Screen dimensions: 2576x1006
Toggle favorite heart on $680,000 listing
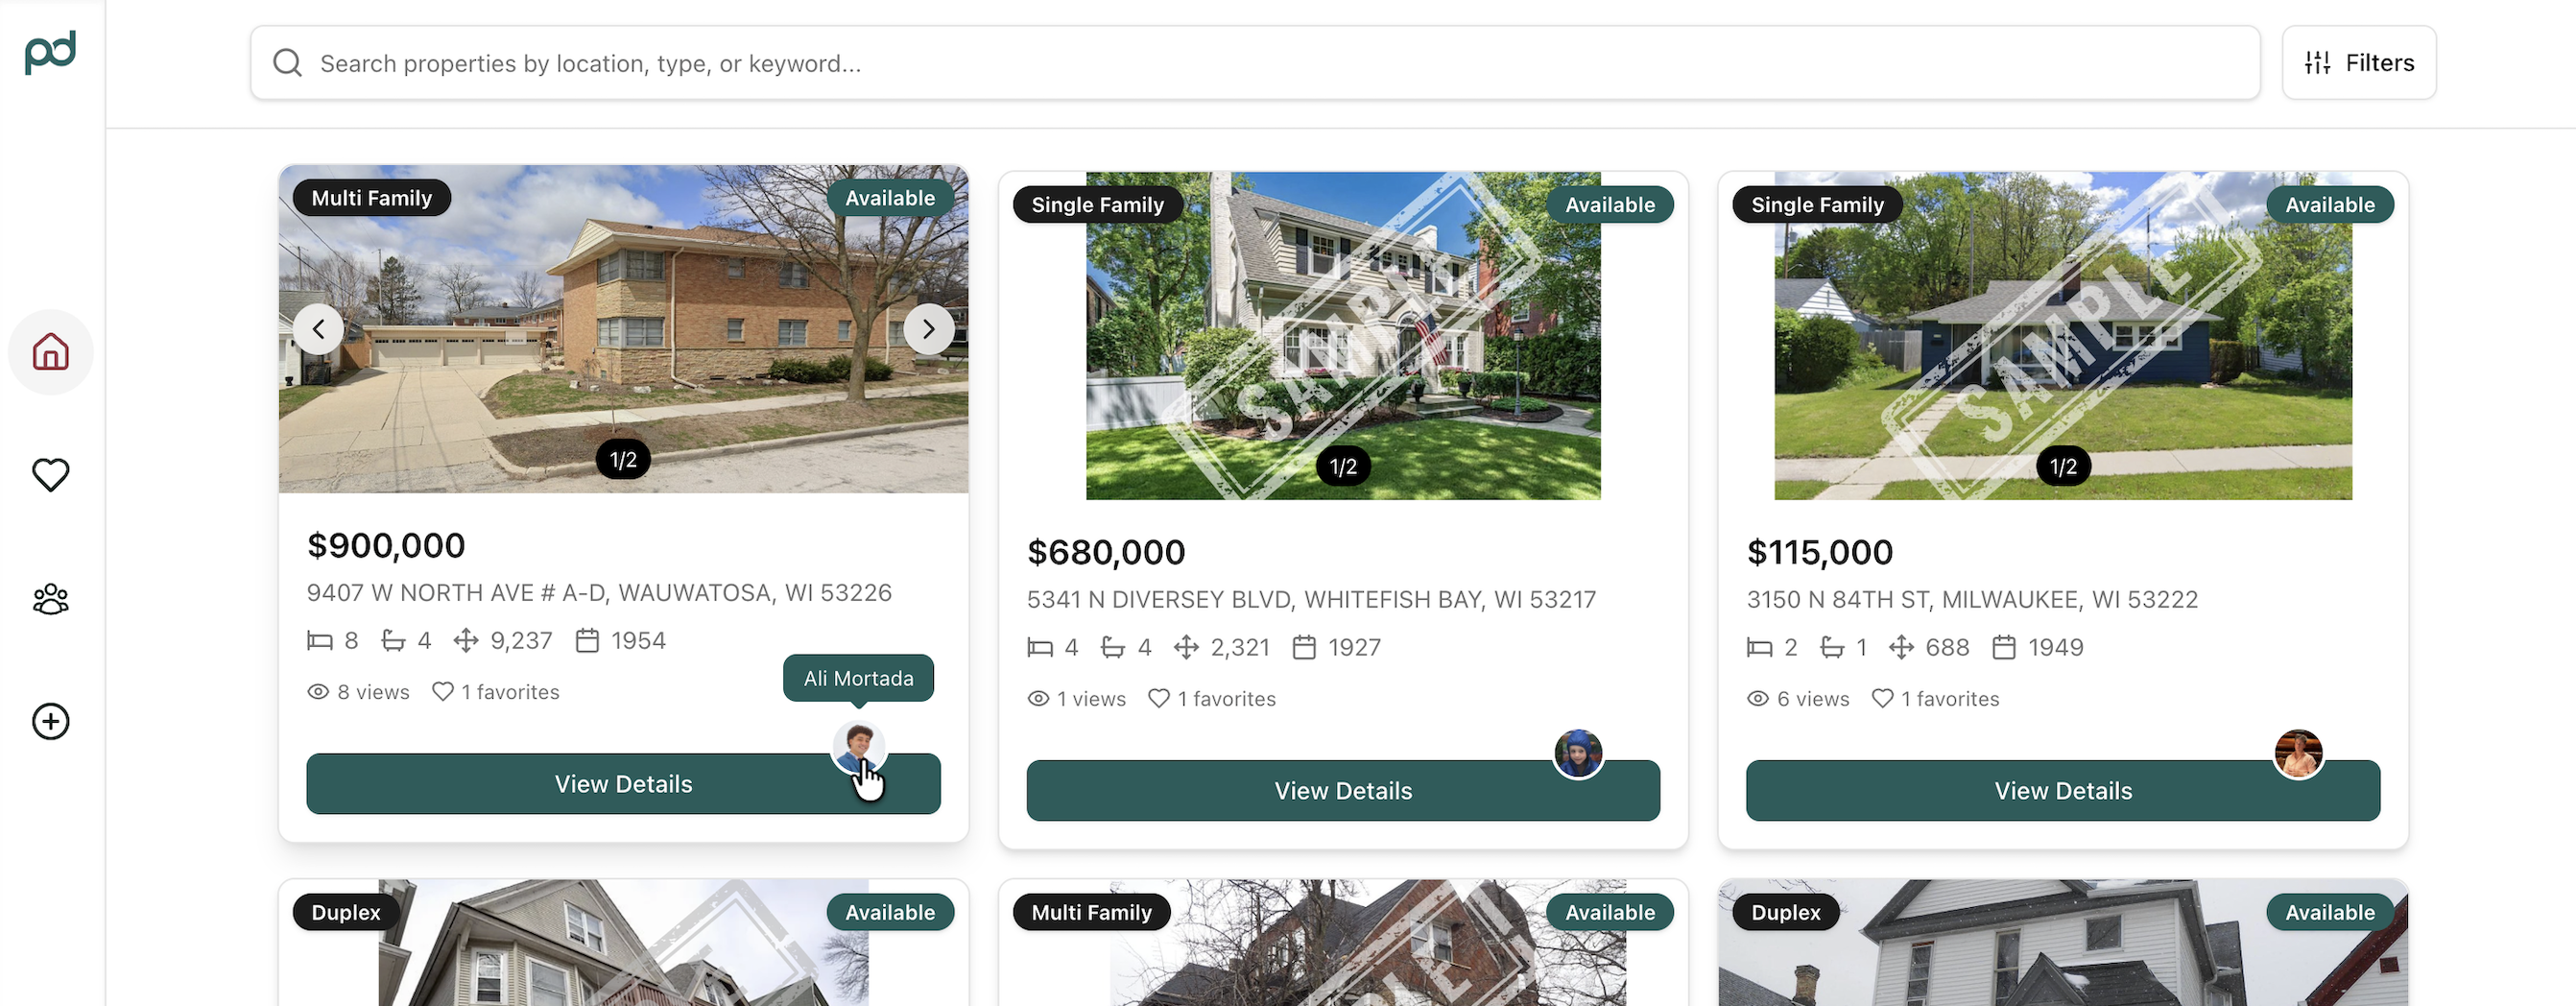[1159, 699]
